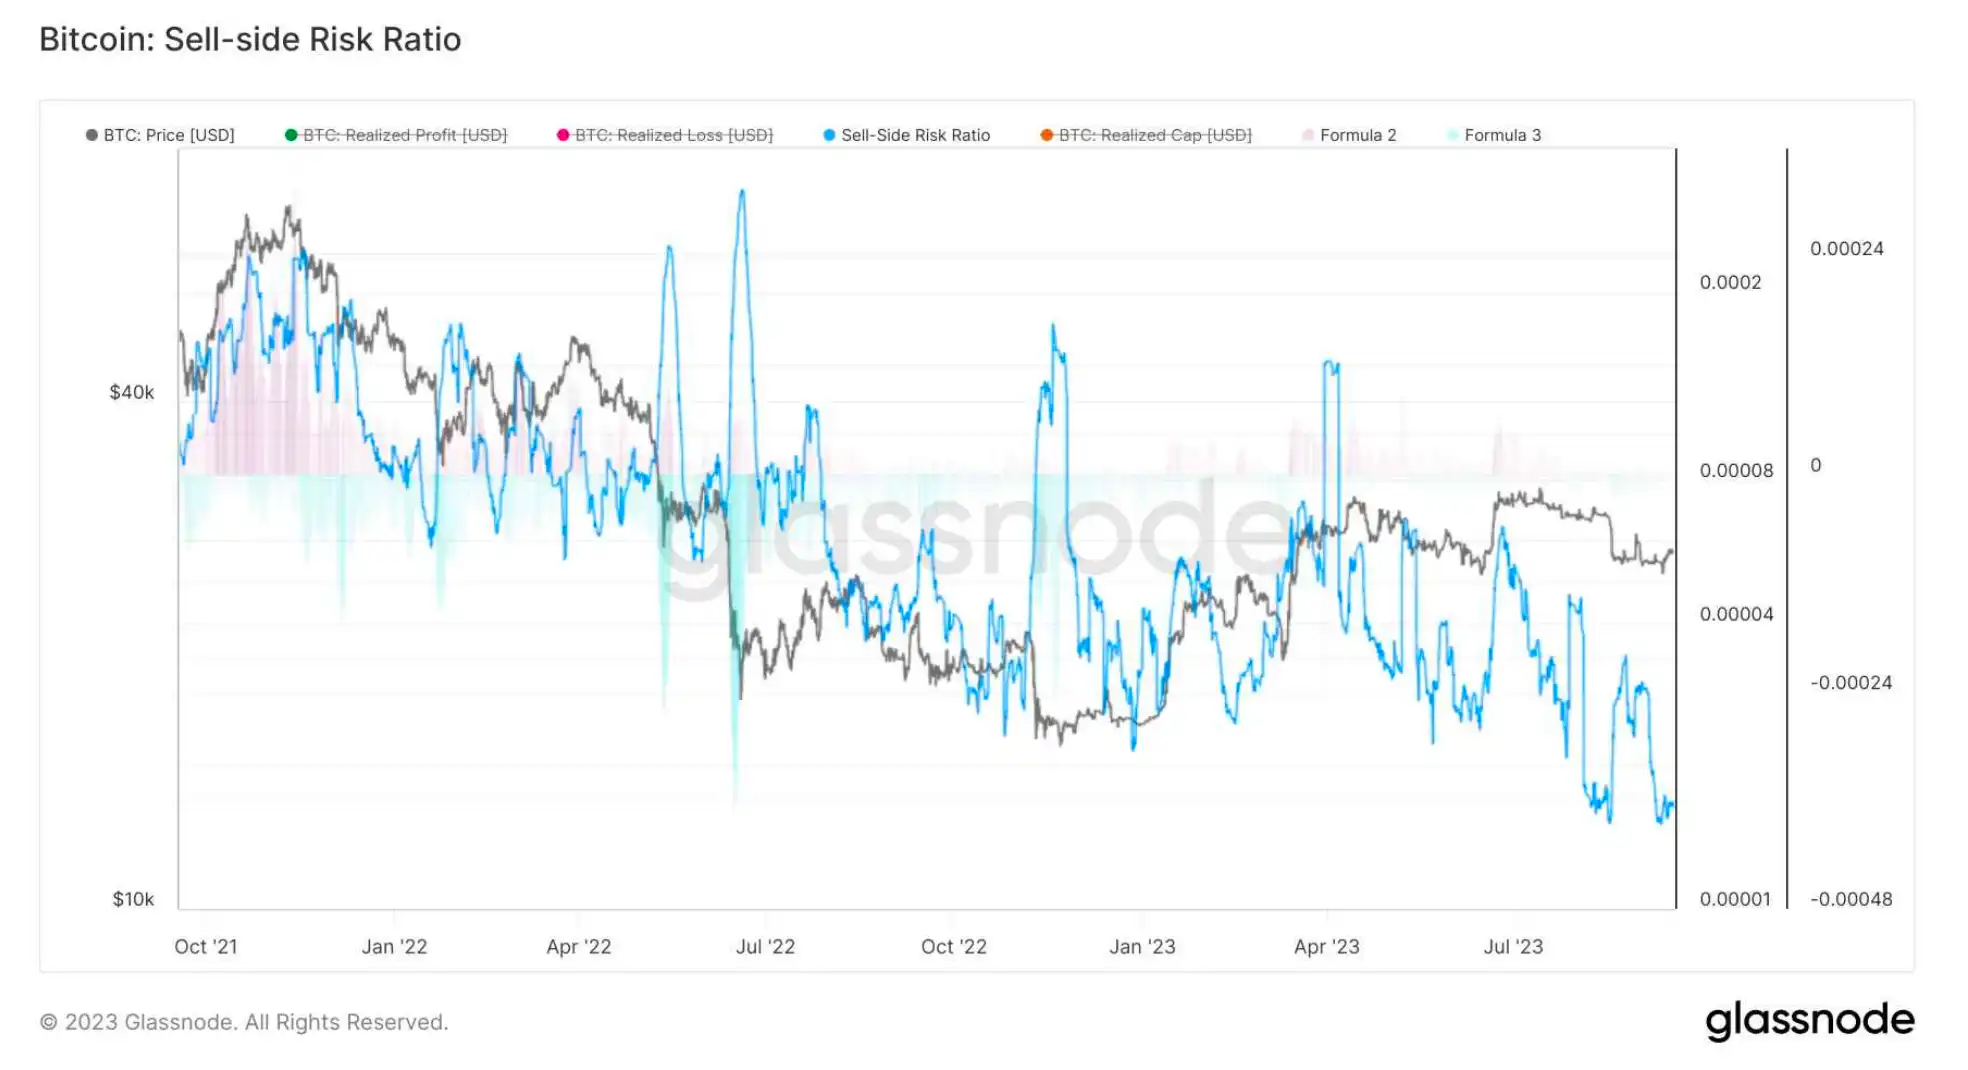Viewport: 1968px width, 1070px height.
Task: Select the Oct '21 x-axis label
Action: point(206,946)
